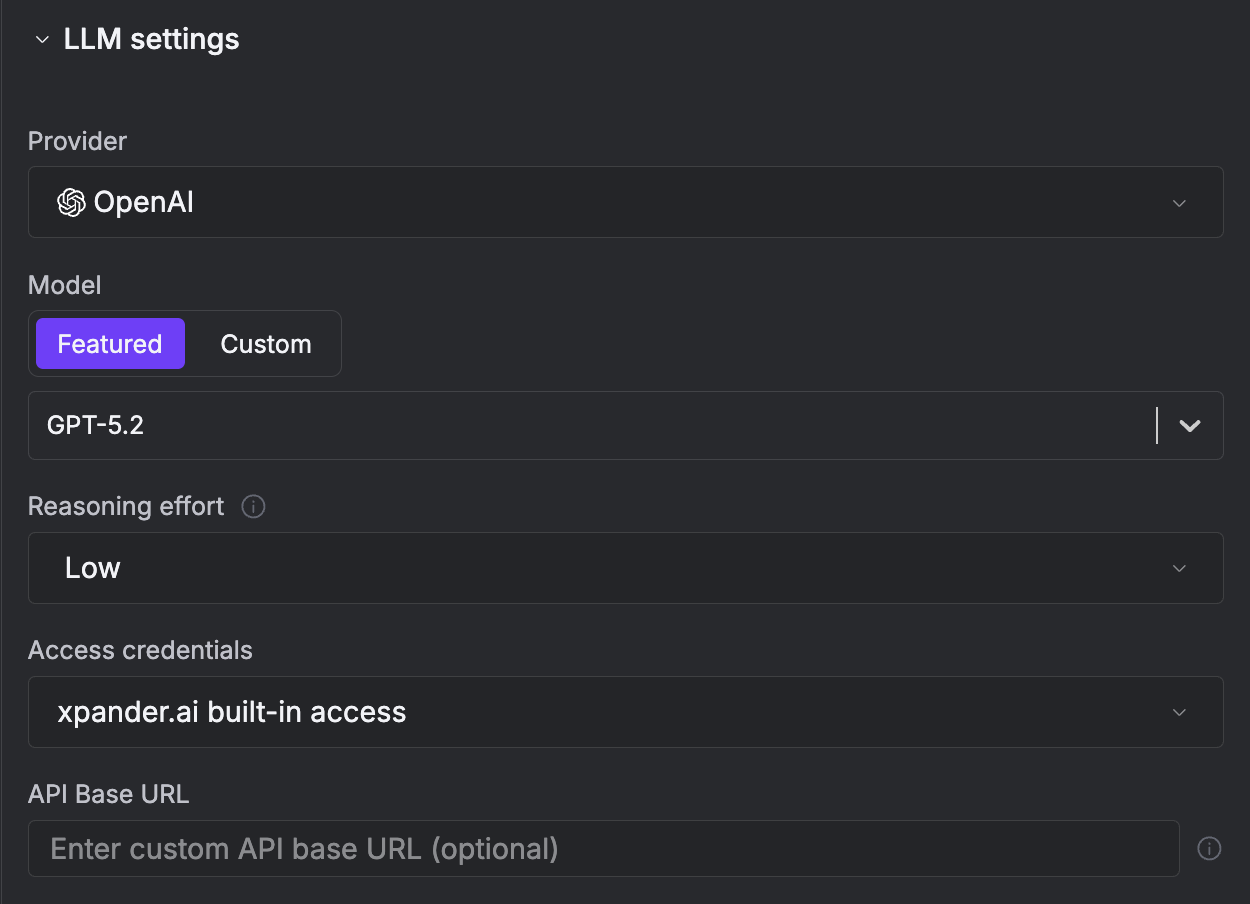Click the info icon beside Reasoning effort

tap(253, 507)
